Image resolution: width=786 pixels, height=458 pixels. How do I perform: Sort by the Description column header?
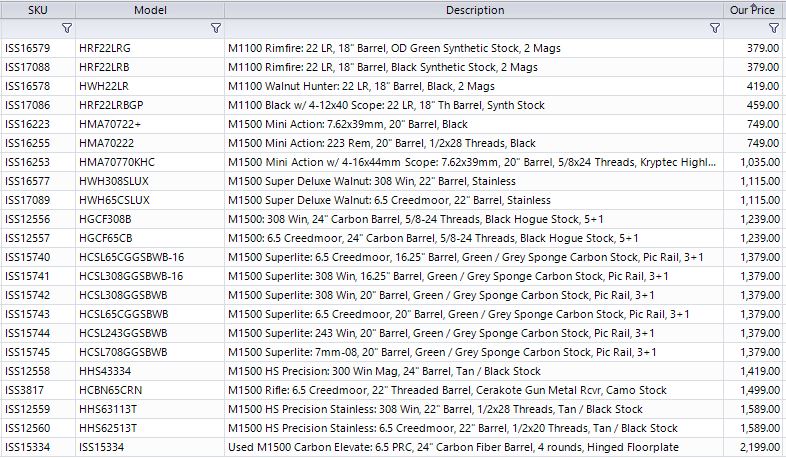pos(474,10)
